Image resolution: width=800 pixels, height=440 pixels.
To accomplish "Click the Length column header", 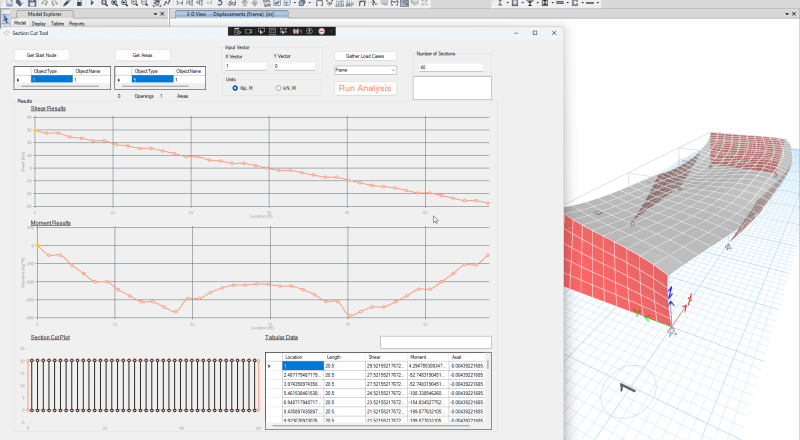I will pyautogui.click(x=345, y=357).
